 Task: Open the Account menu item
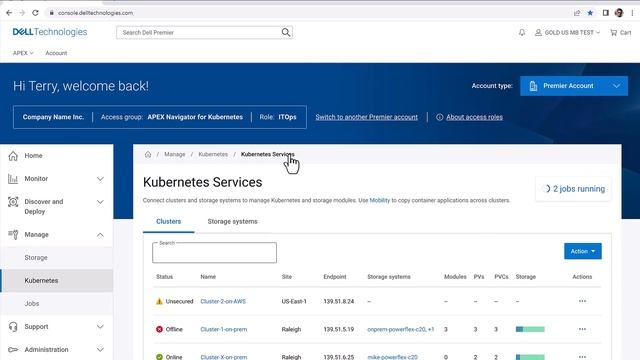[56, 53]
